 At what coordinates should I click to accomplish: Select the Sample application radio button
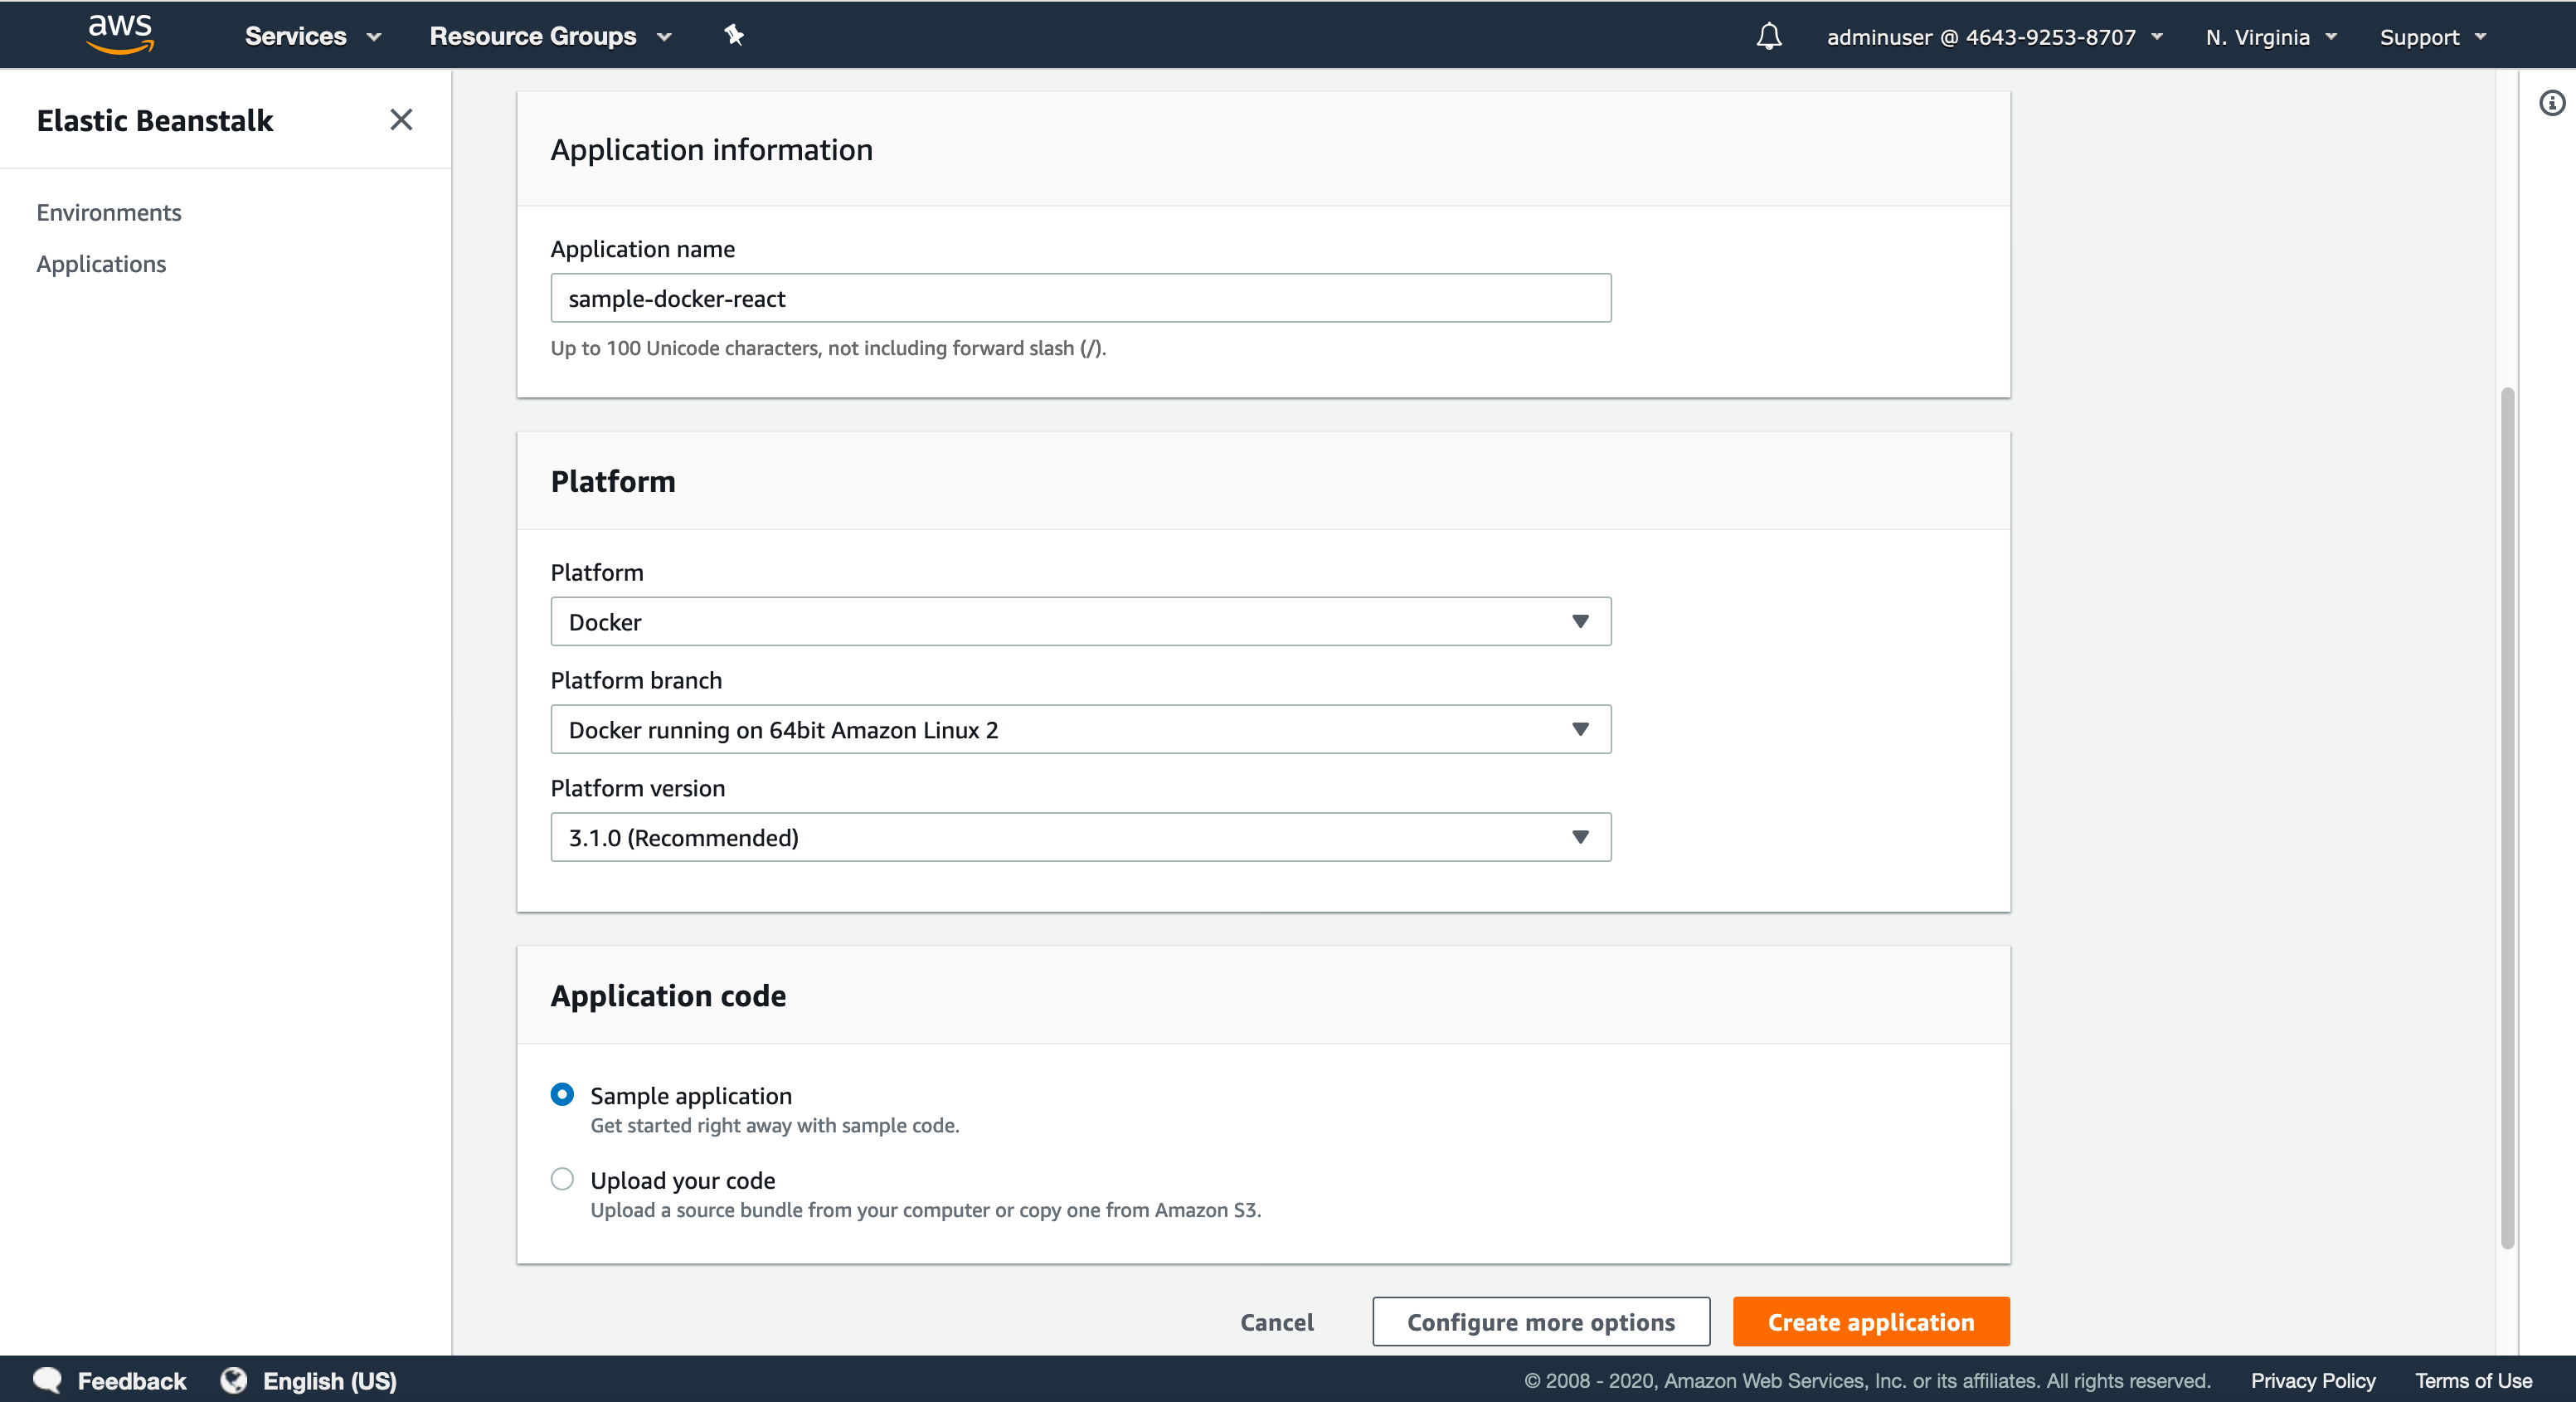tap(562, 1094)
